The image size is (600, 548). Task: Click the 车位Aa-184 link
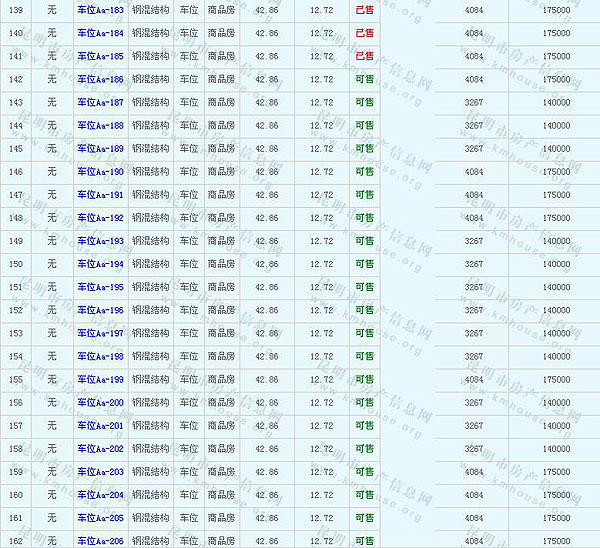(x=101, y=33)
